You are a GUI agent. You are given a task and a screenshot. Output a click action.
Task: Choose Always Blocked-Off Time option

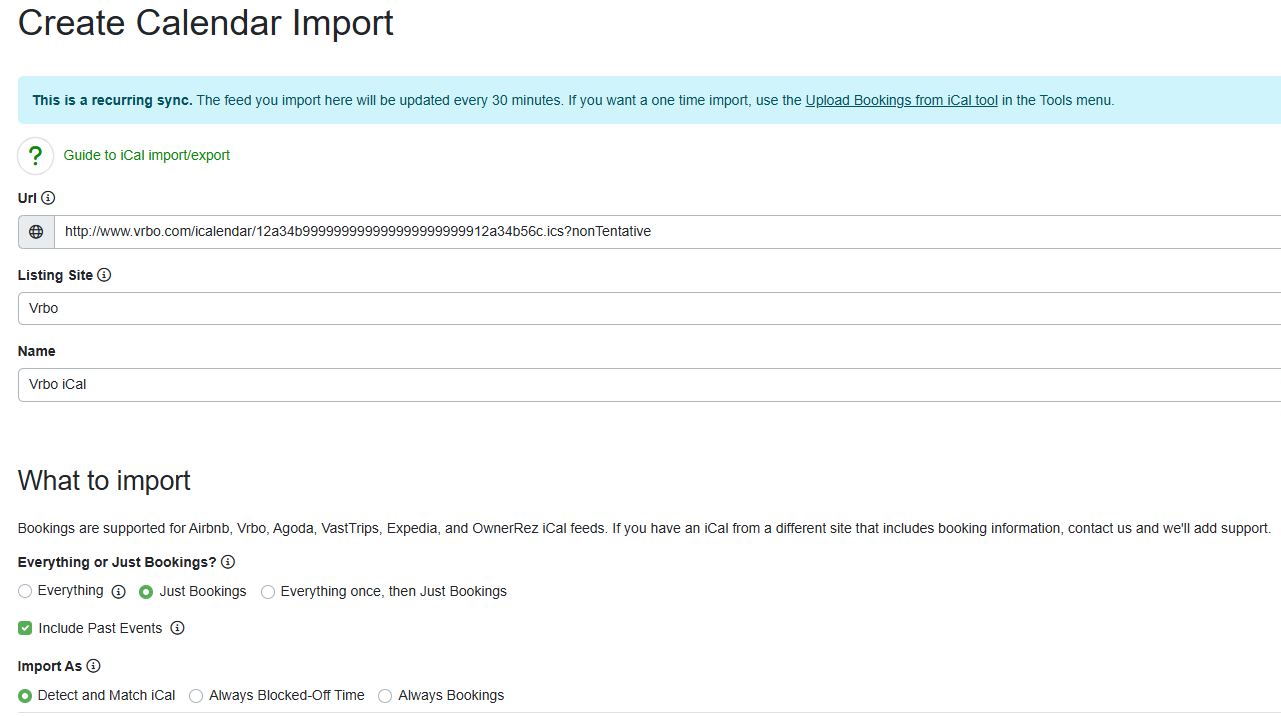(196, 695)
